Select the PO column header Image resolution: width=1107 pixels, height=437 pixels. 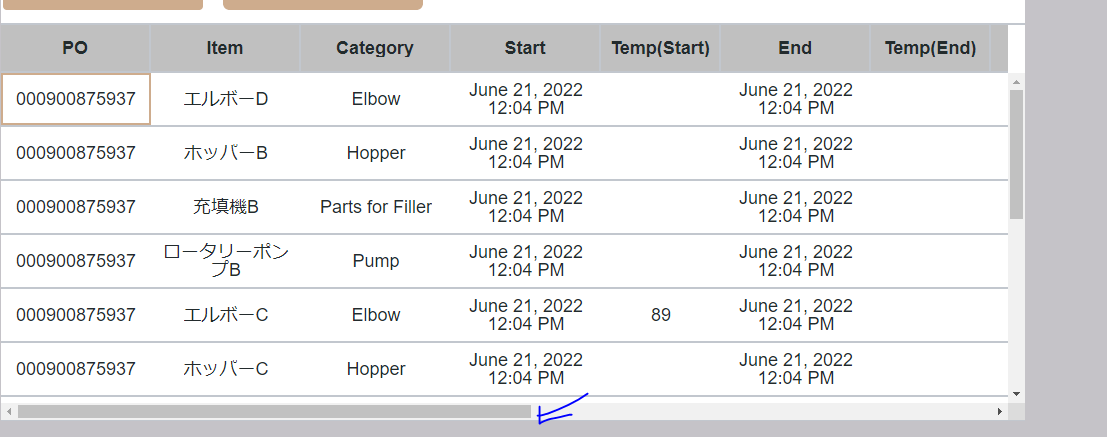click(x=75, y=48)
